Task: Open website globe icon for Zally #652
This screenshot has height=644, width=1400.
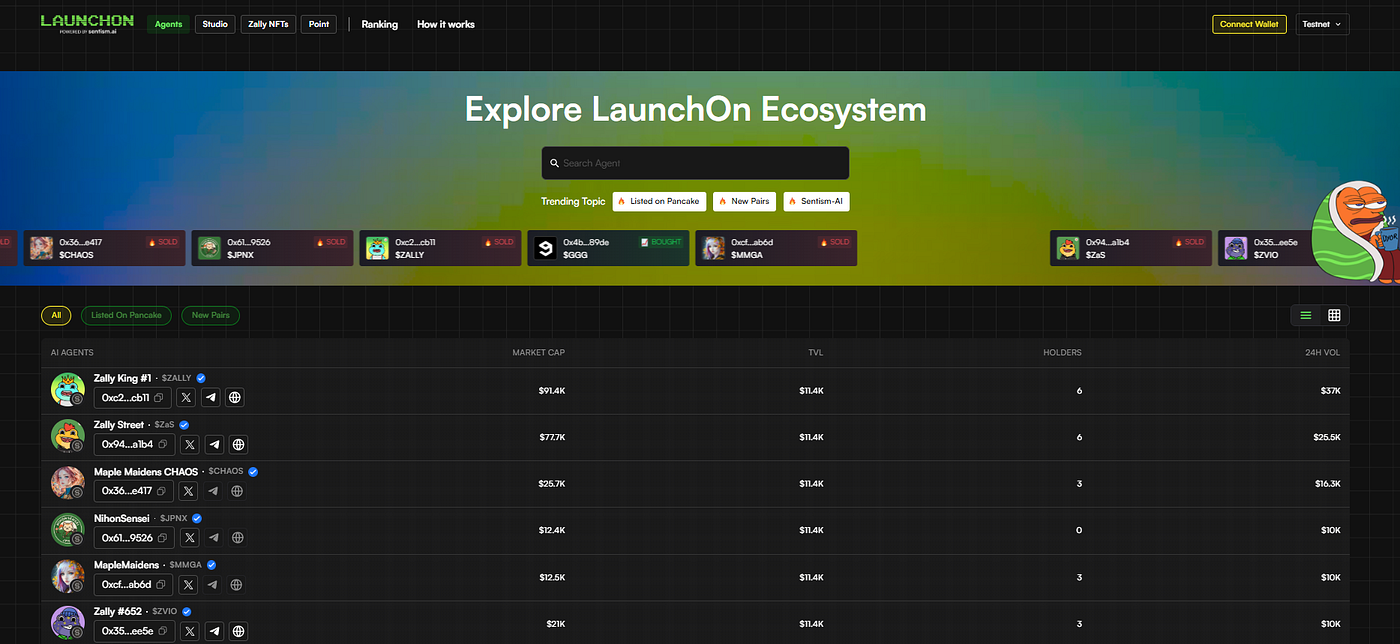Action: pyautogui.click(x=239, y=631)
